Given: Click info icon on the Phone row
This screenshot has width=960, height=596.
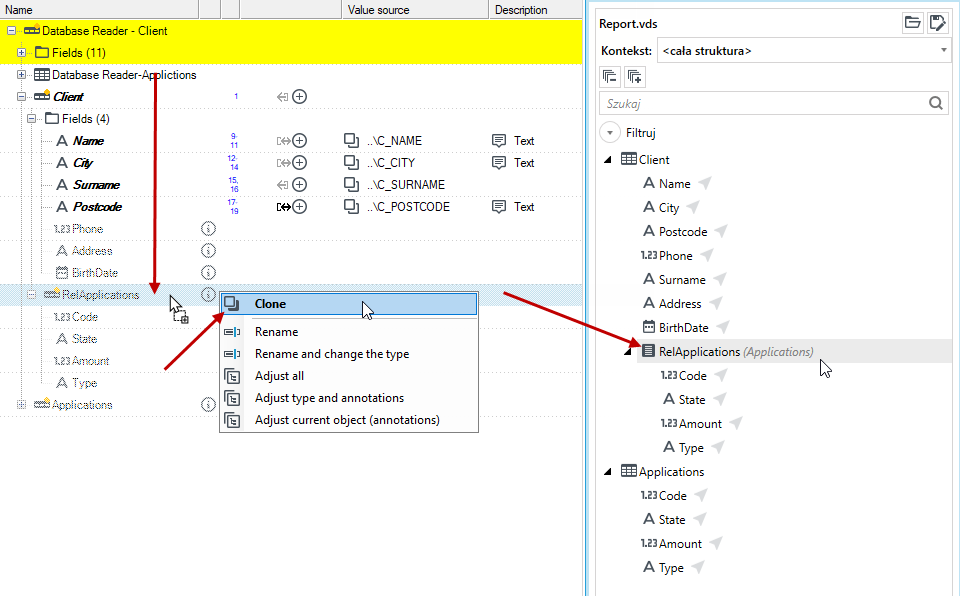Looking at the screenshot, I should pos(208,228).
